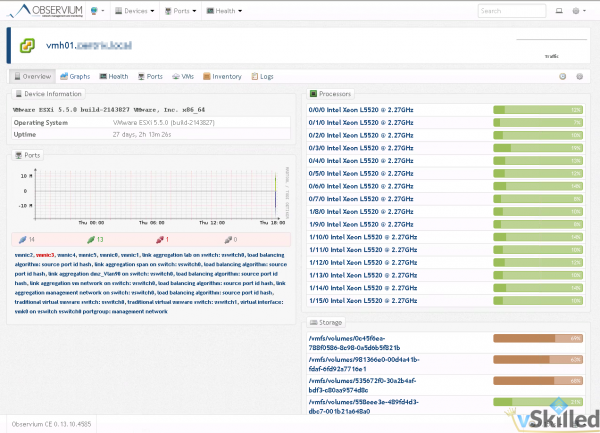The width and height of the screenshot is (600, 433).
Task: Open processor 0/7/0 Intel Xeon L5520
Action: (x=361, y=199)
